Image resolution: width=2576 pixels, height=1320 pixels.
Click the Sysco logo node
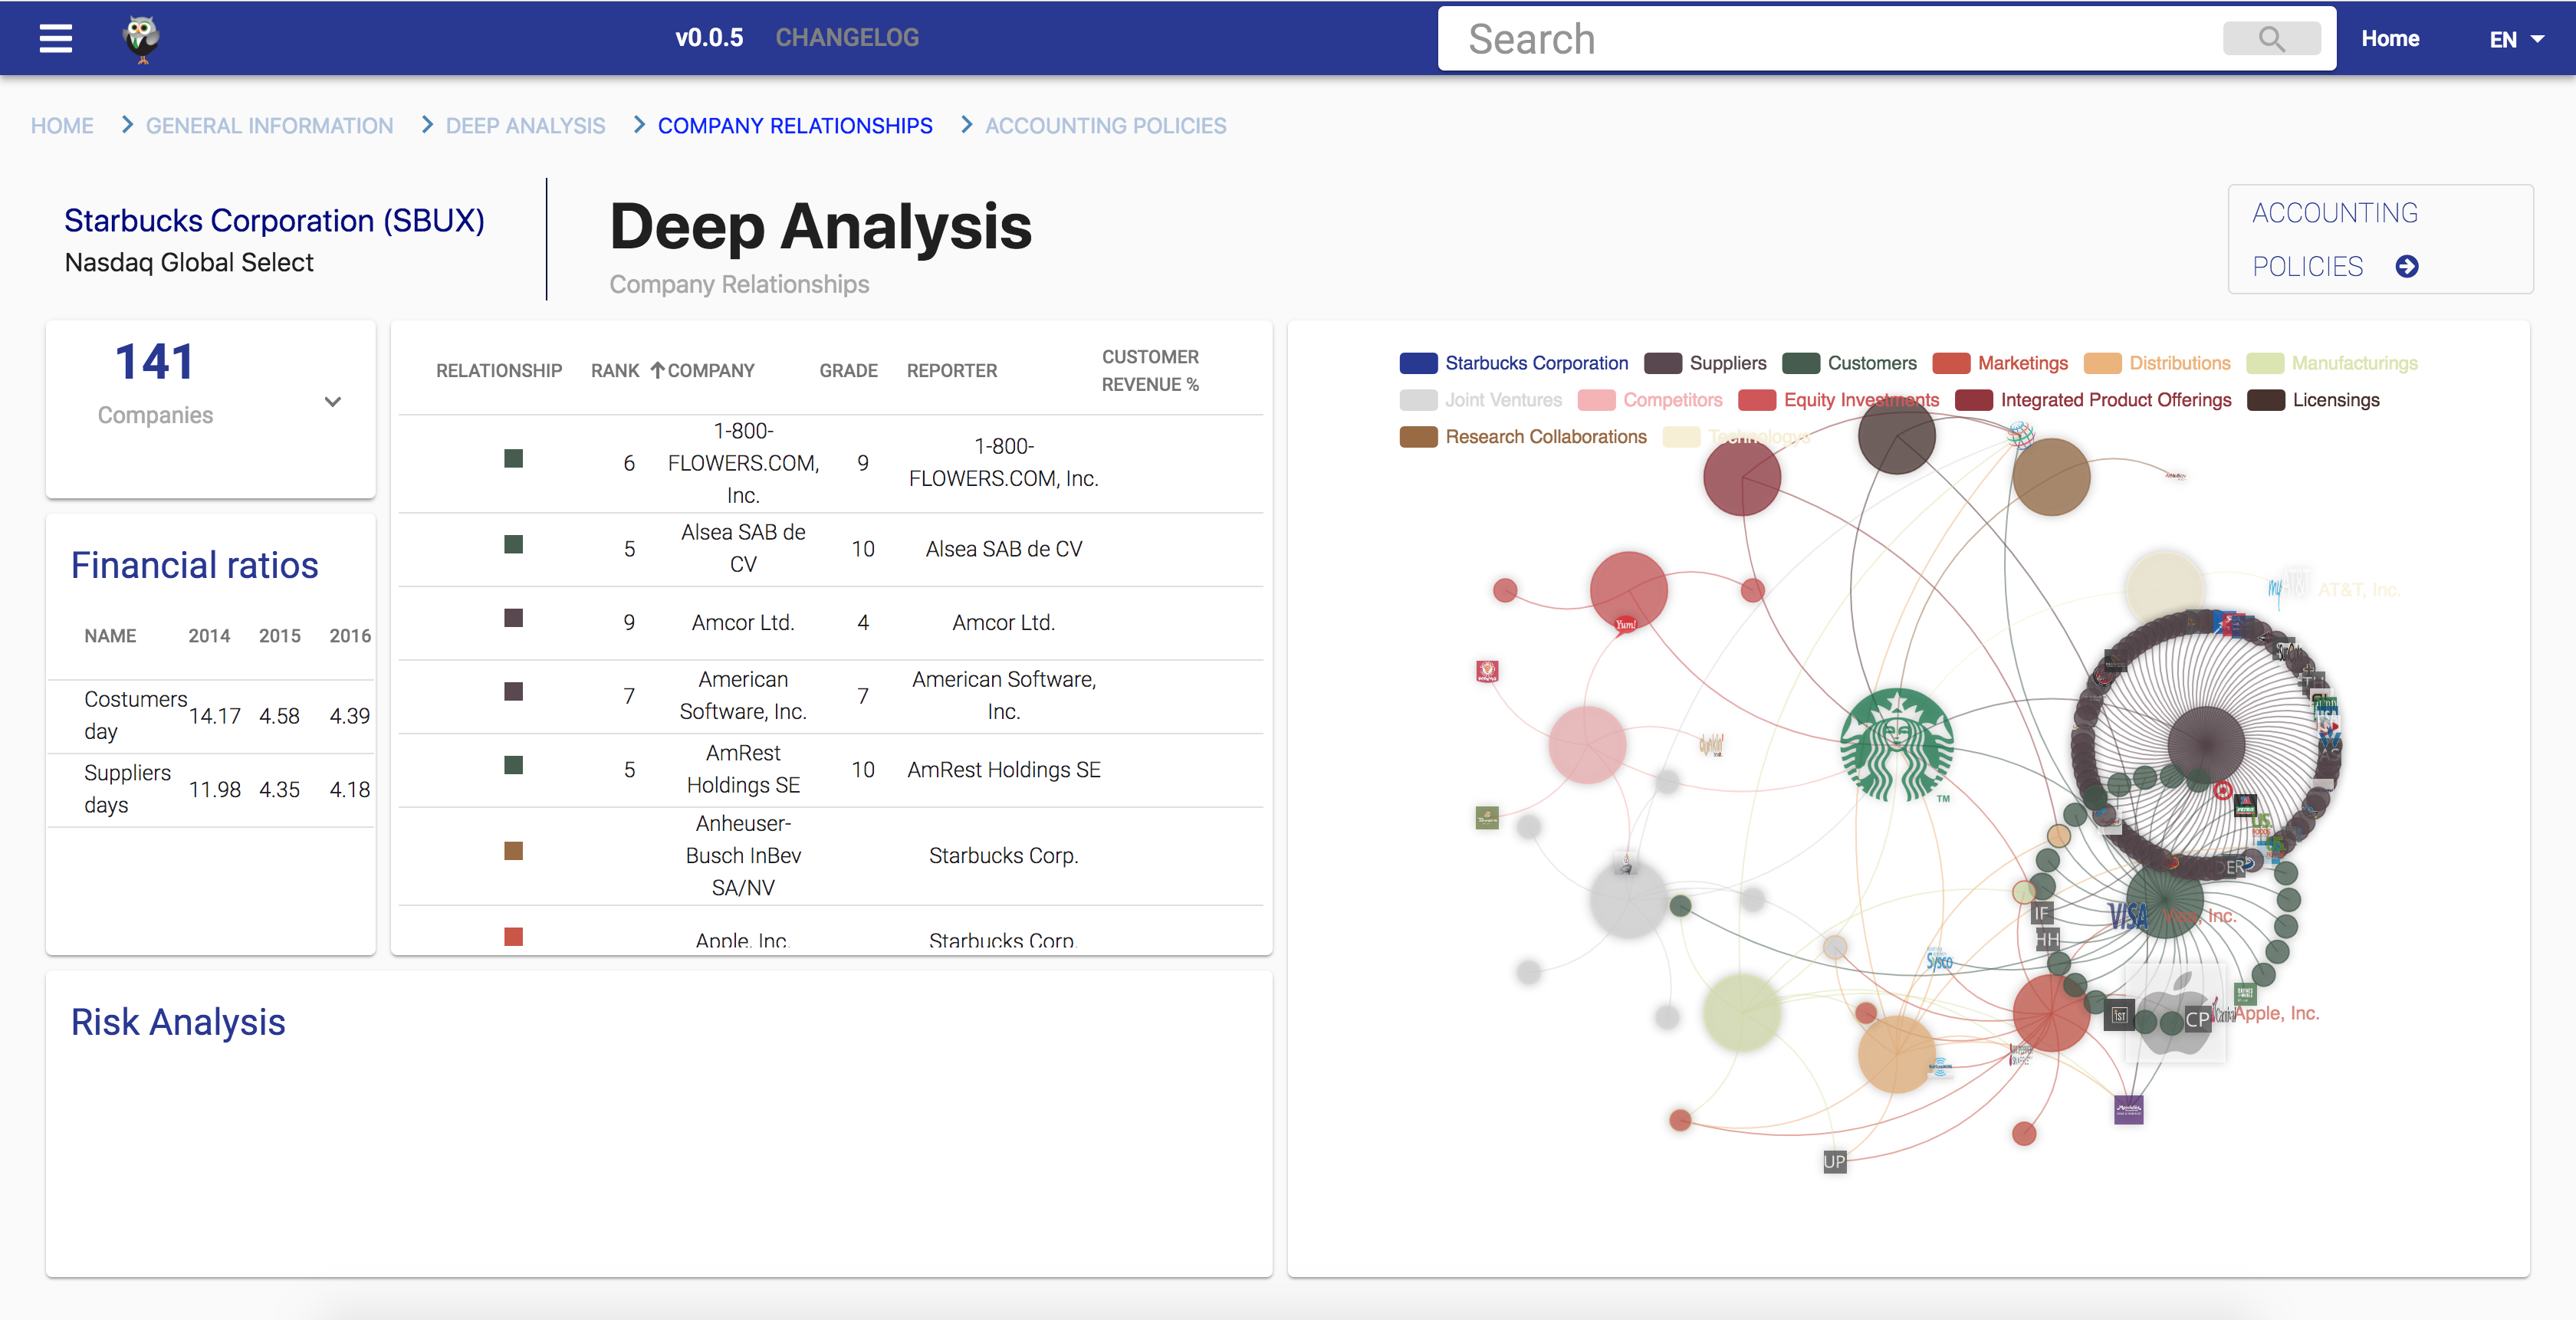1939,960
